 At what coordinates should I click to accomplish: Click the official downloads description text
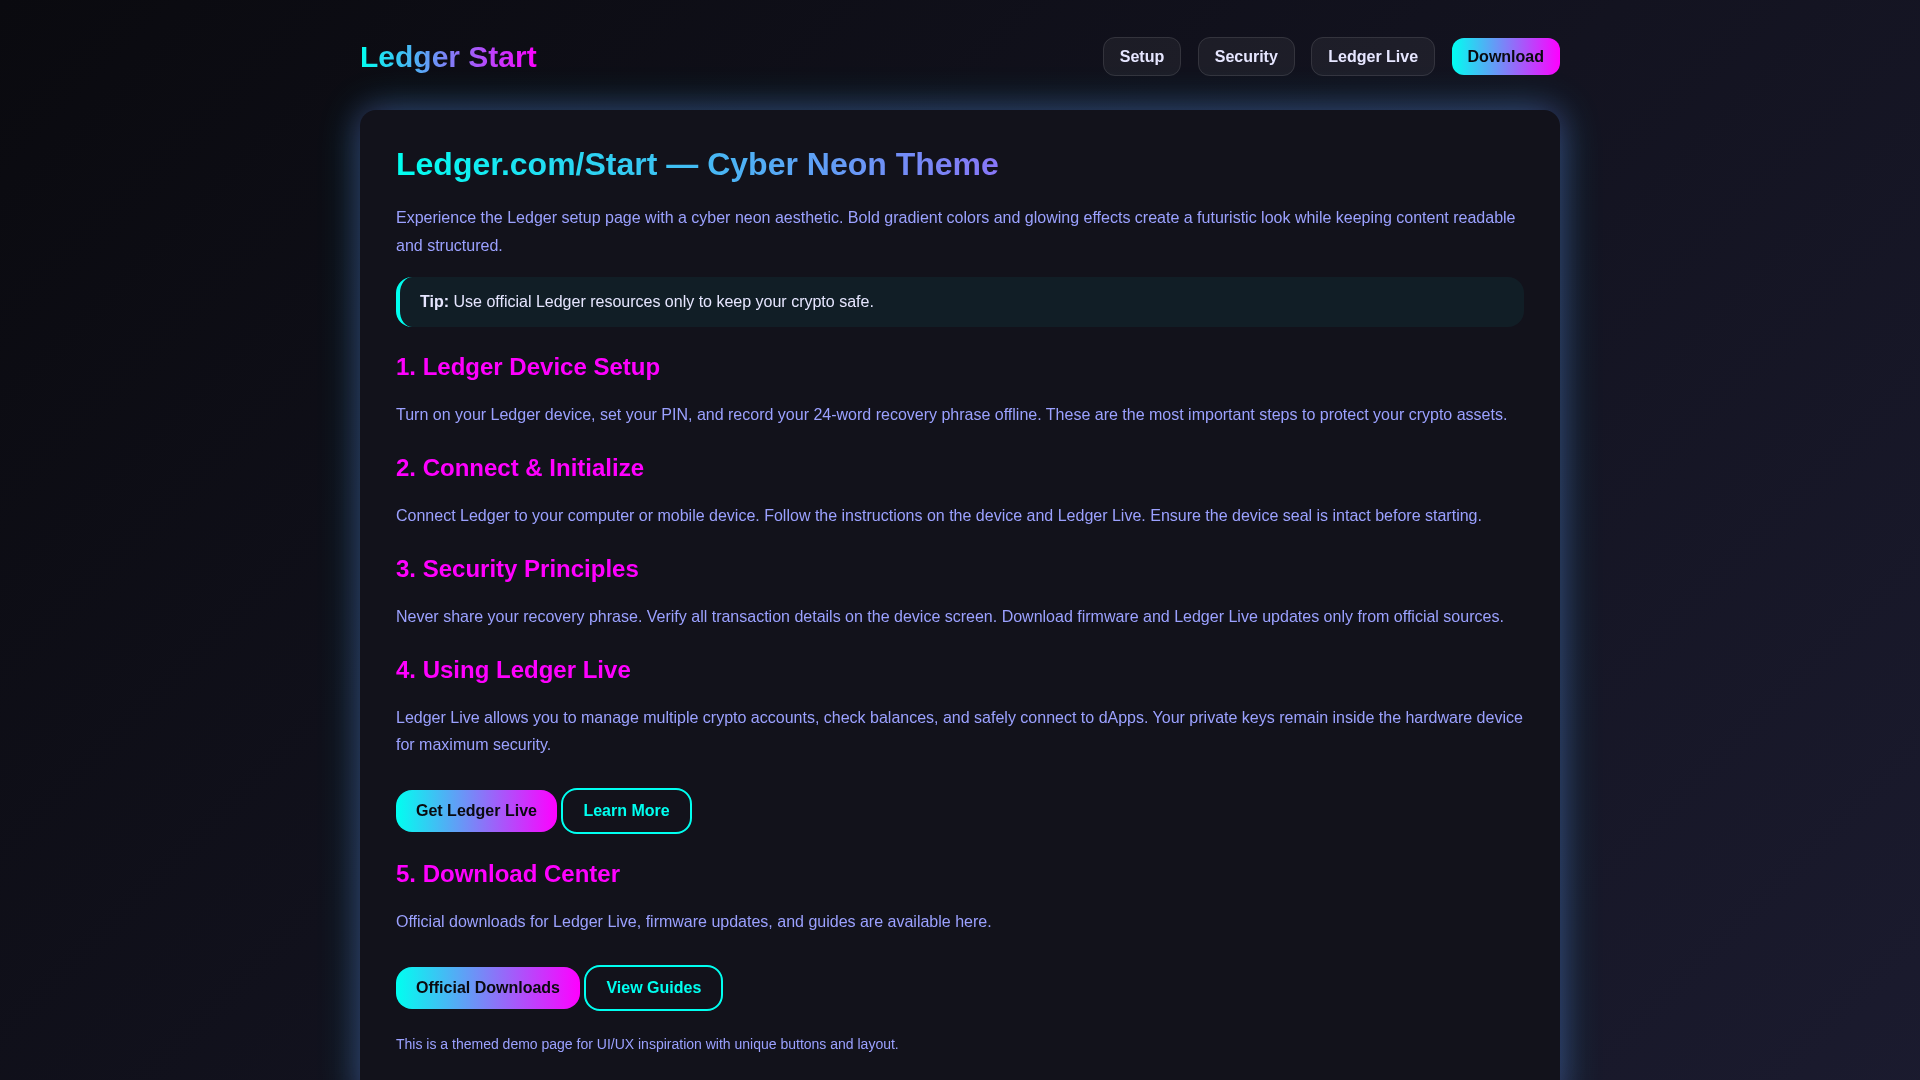[x=693, y=921]
